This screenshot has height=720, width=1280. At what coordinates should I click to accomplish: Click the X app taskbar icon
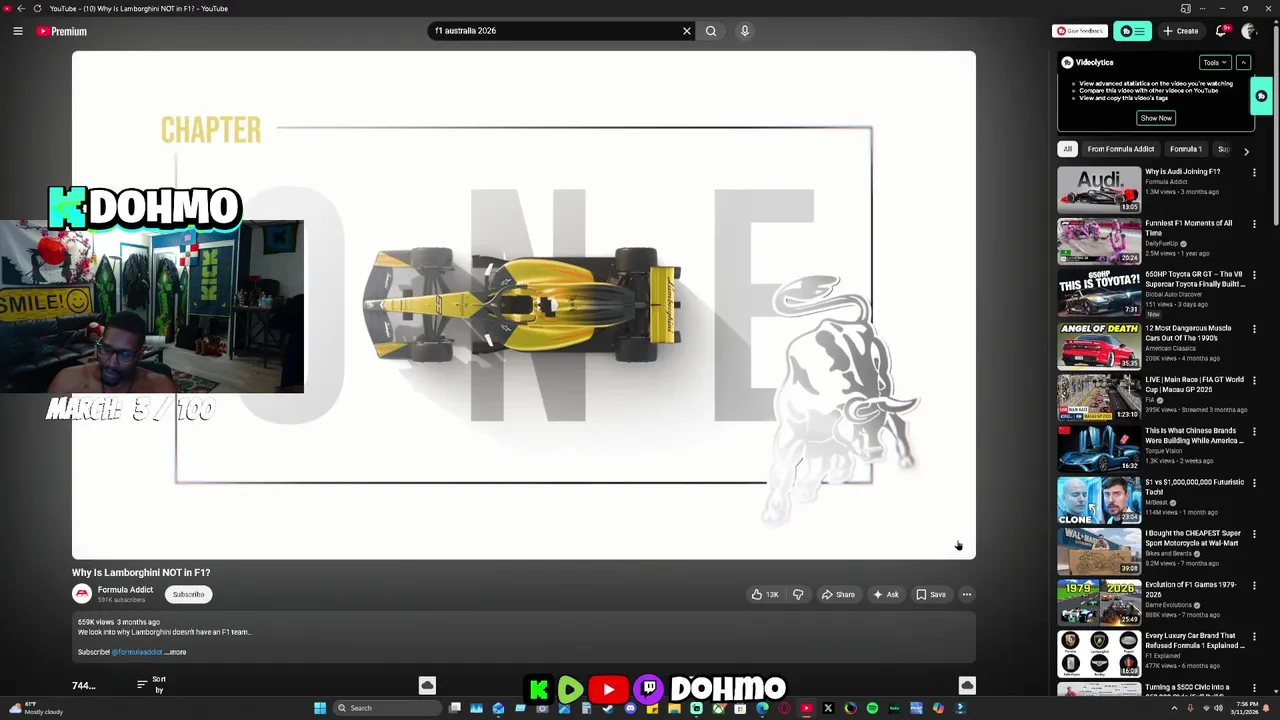(x=828, y=708)
